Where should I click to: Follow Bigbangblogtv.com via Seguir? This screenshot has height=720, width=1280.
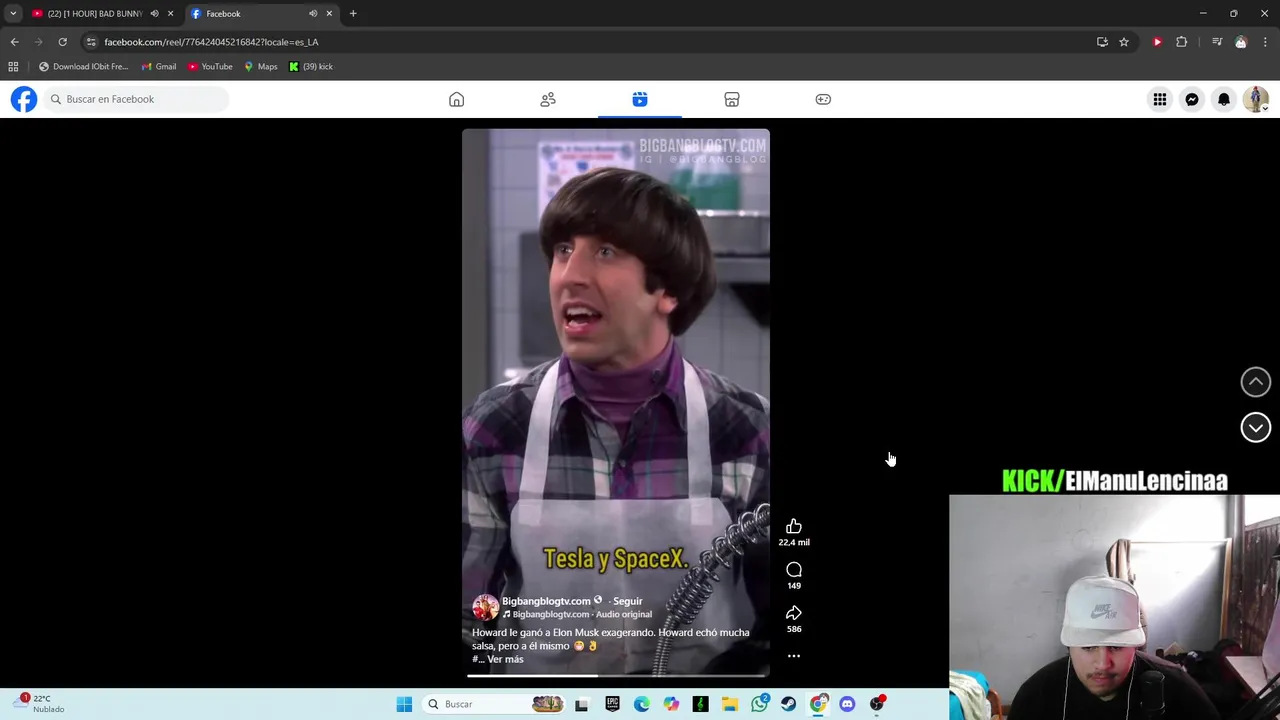[628, 601]
